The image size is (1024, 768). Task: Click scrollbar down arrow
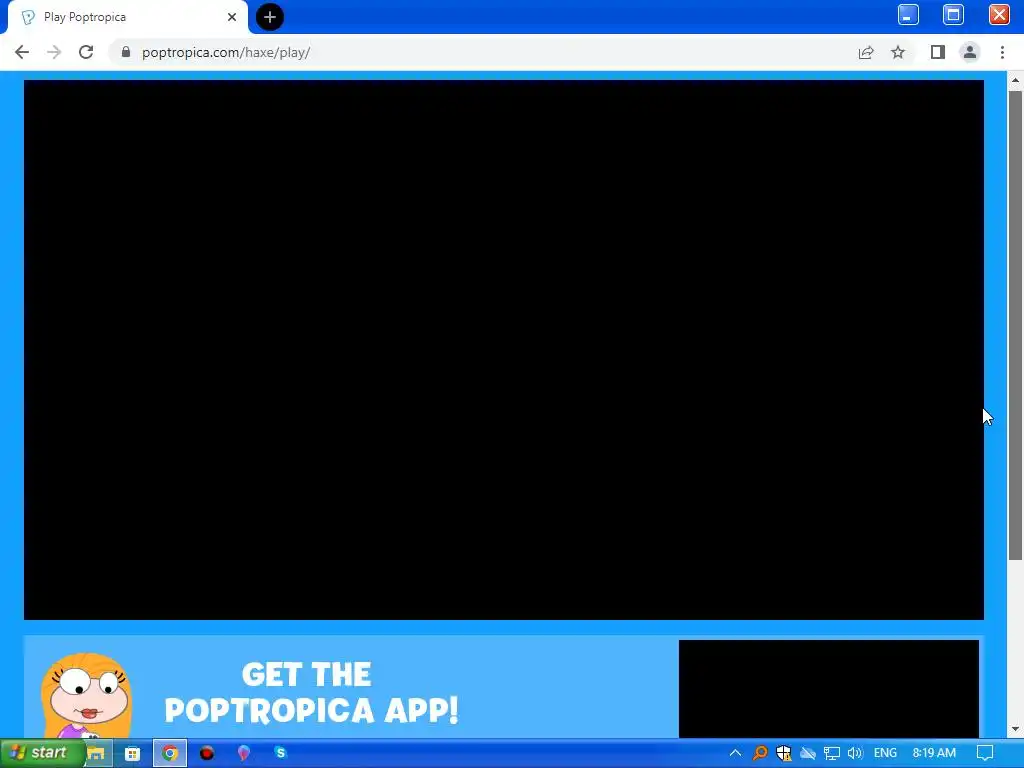pos(1015,729)
